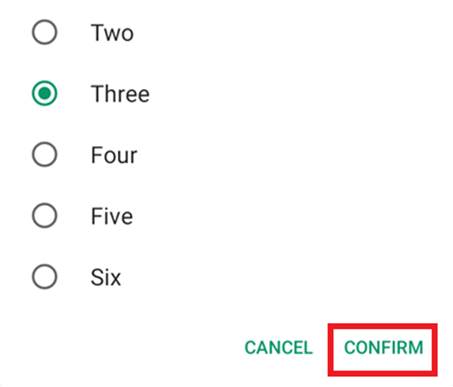Accept the Three selection with CONFIRM

click(x=383, y=348)
